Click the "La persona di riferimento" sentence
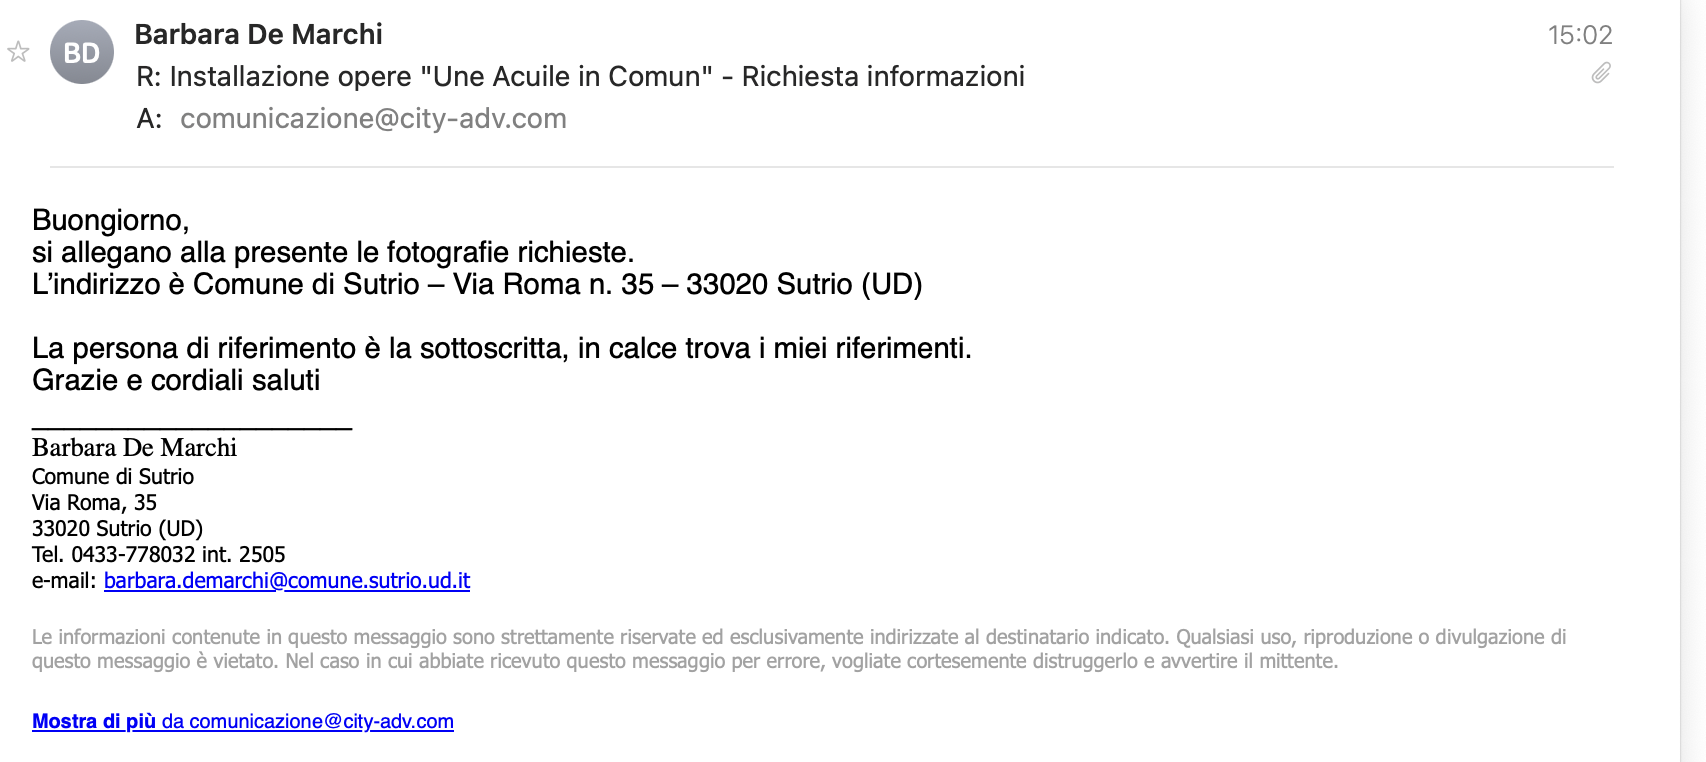This screenshot has height=762, width=1706. [x=501, y=349]
